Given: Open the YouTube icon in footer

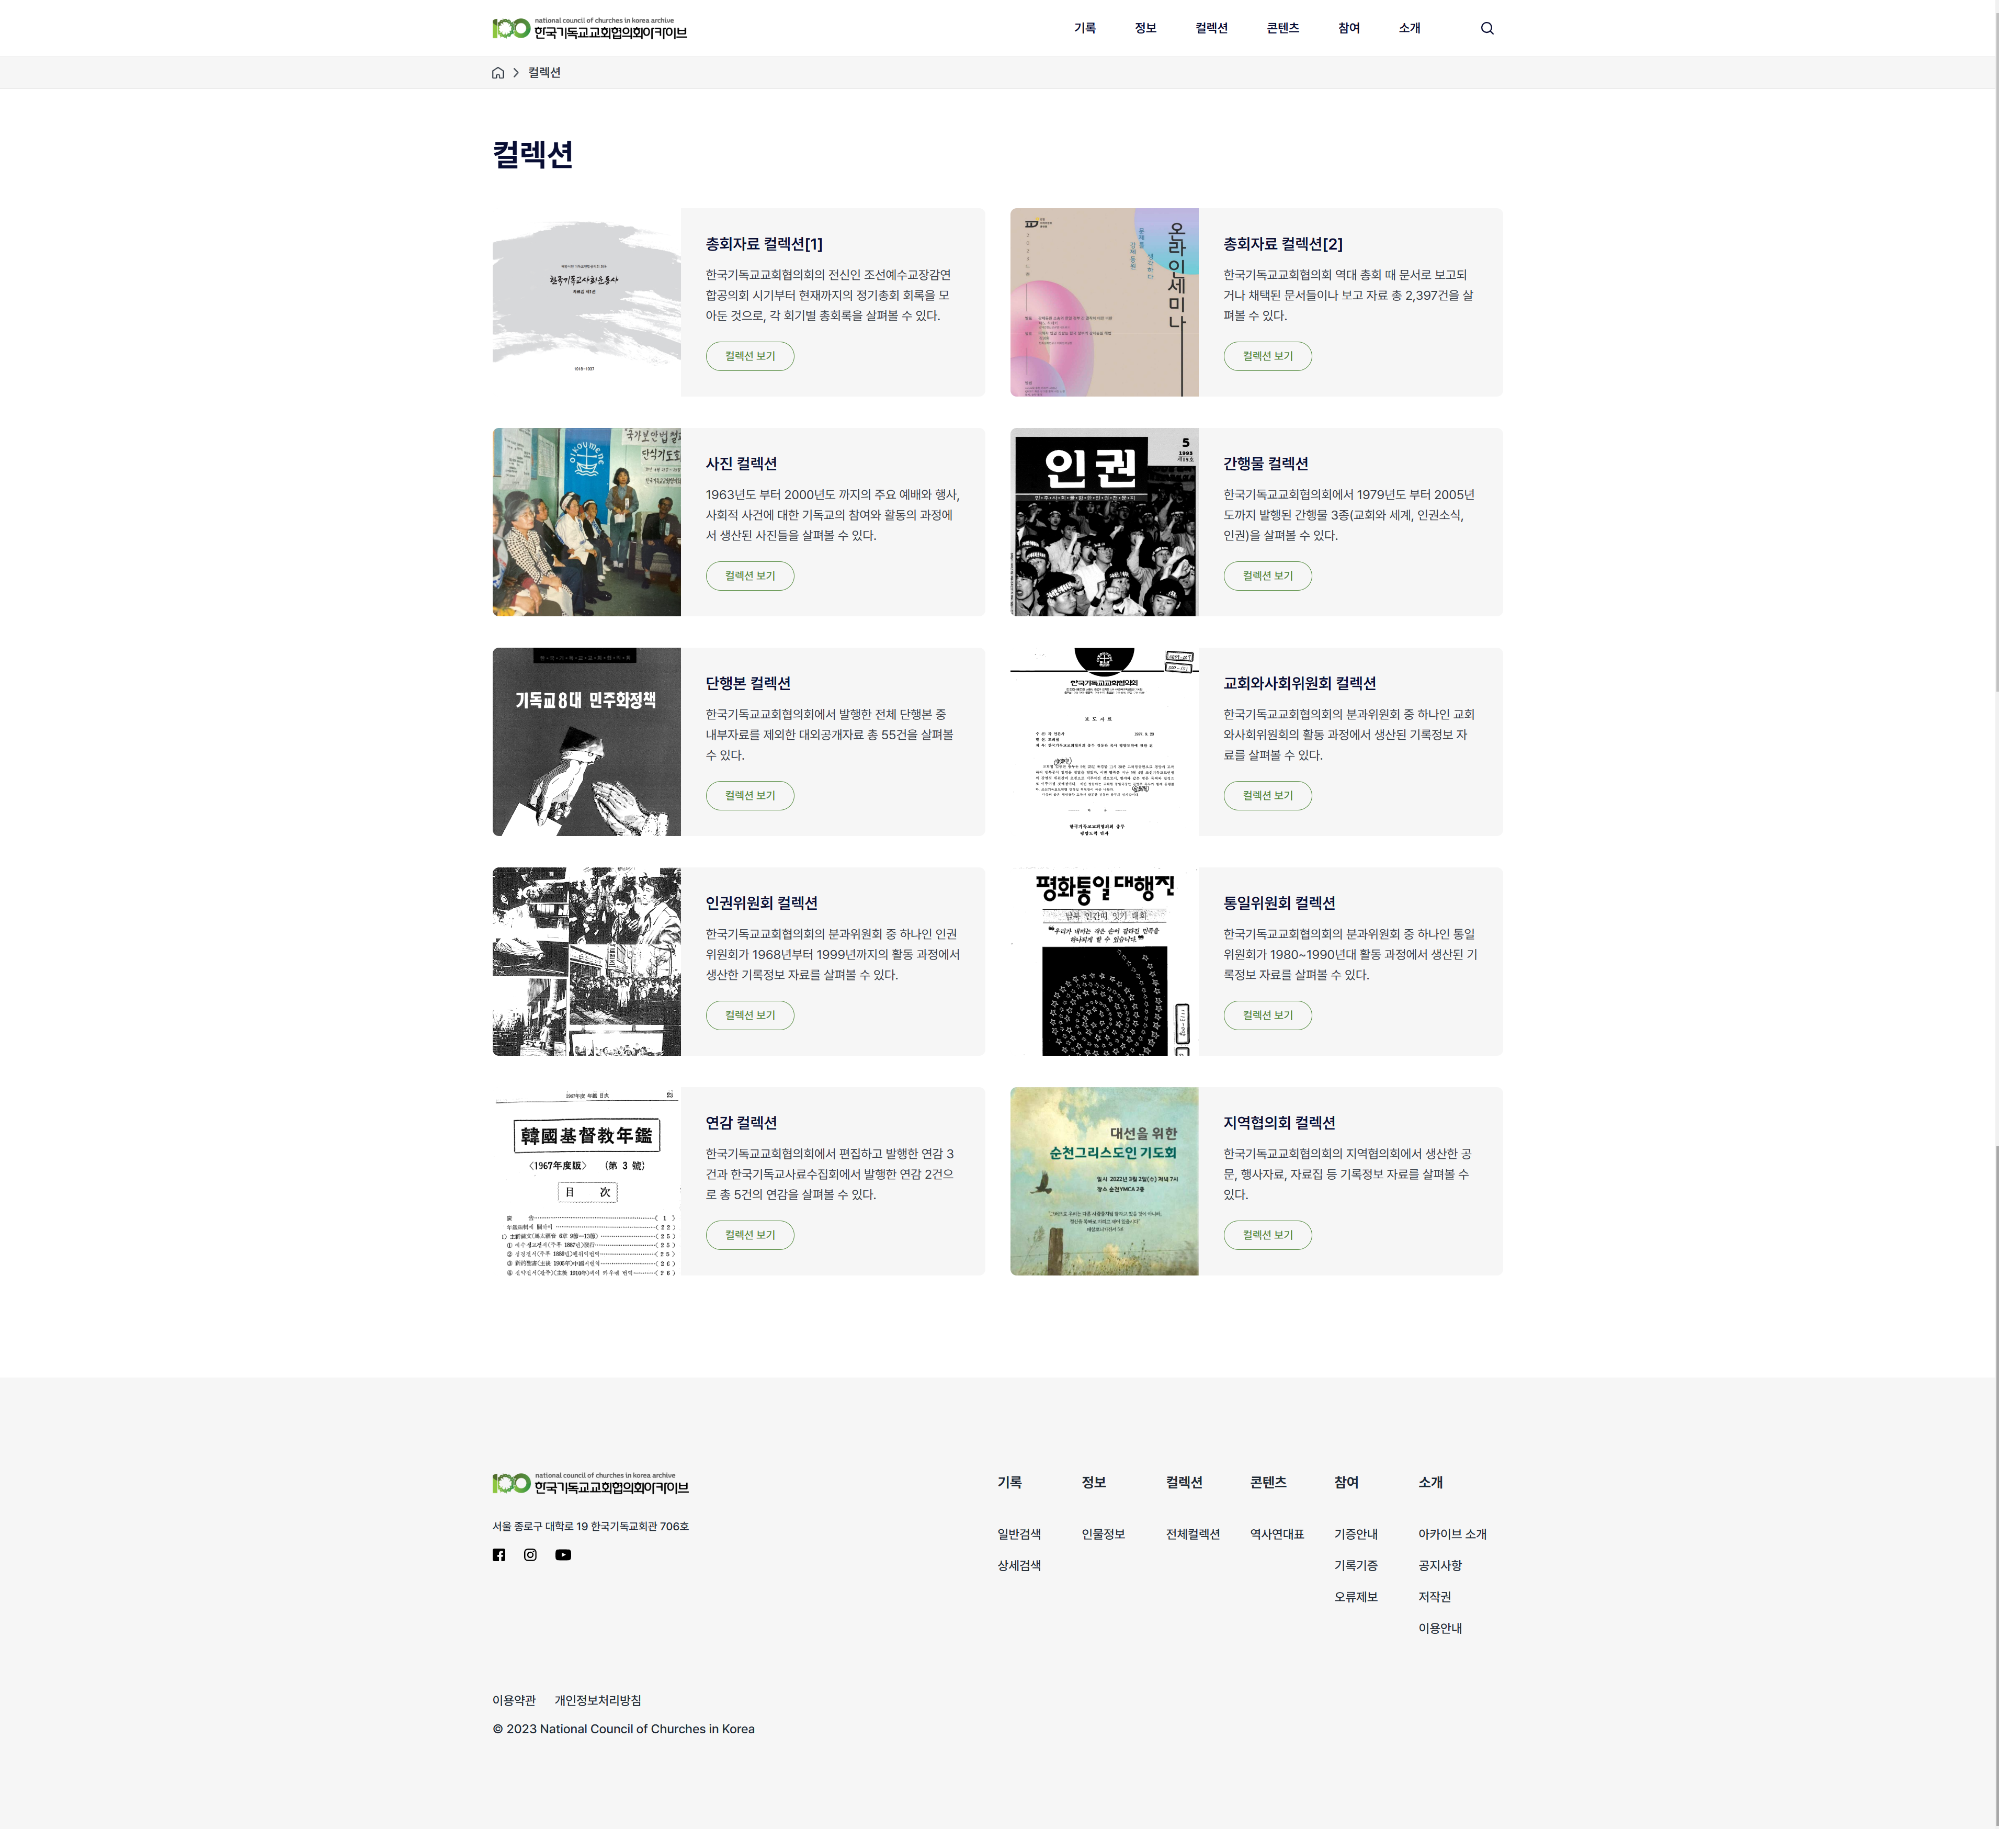Looking at the screenshot, I should [x=563, y=1555].
